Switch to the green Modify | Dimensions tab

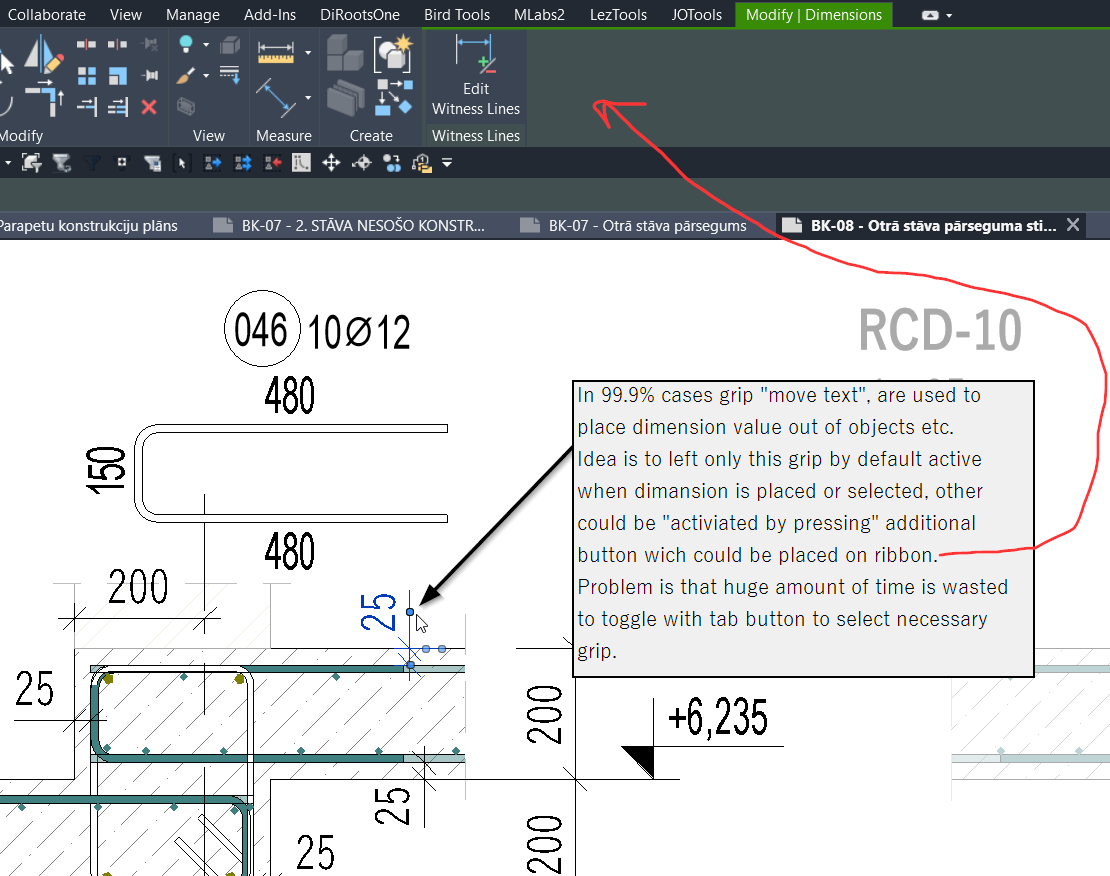coord(813,15)
